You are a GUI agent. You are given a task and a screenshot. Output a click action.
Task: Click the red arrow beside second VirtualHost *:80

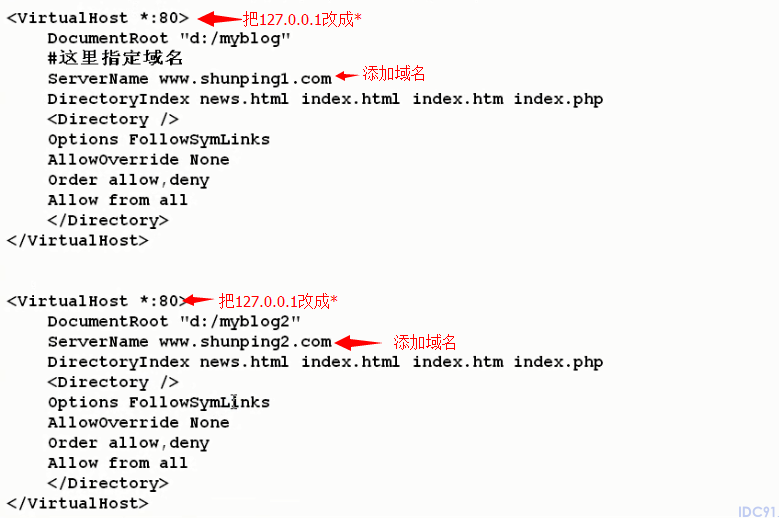[199, 300]
